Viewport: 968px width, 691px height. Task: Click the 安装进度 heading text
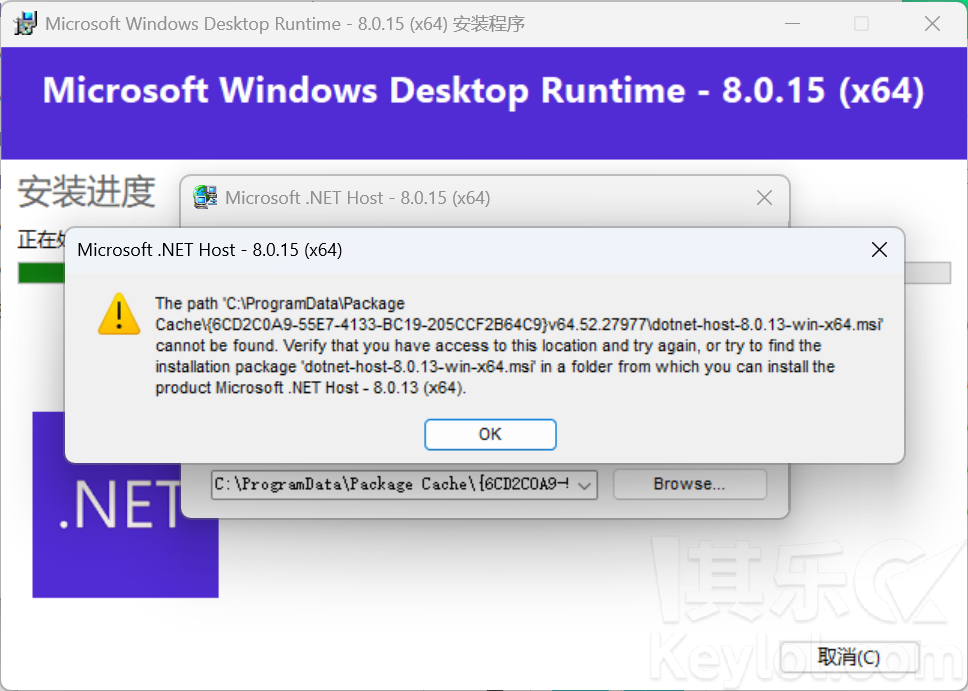point(86,191)
